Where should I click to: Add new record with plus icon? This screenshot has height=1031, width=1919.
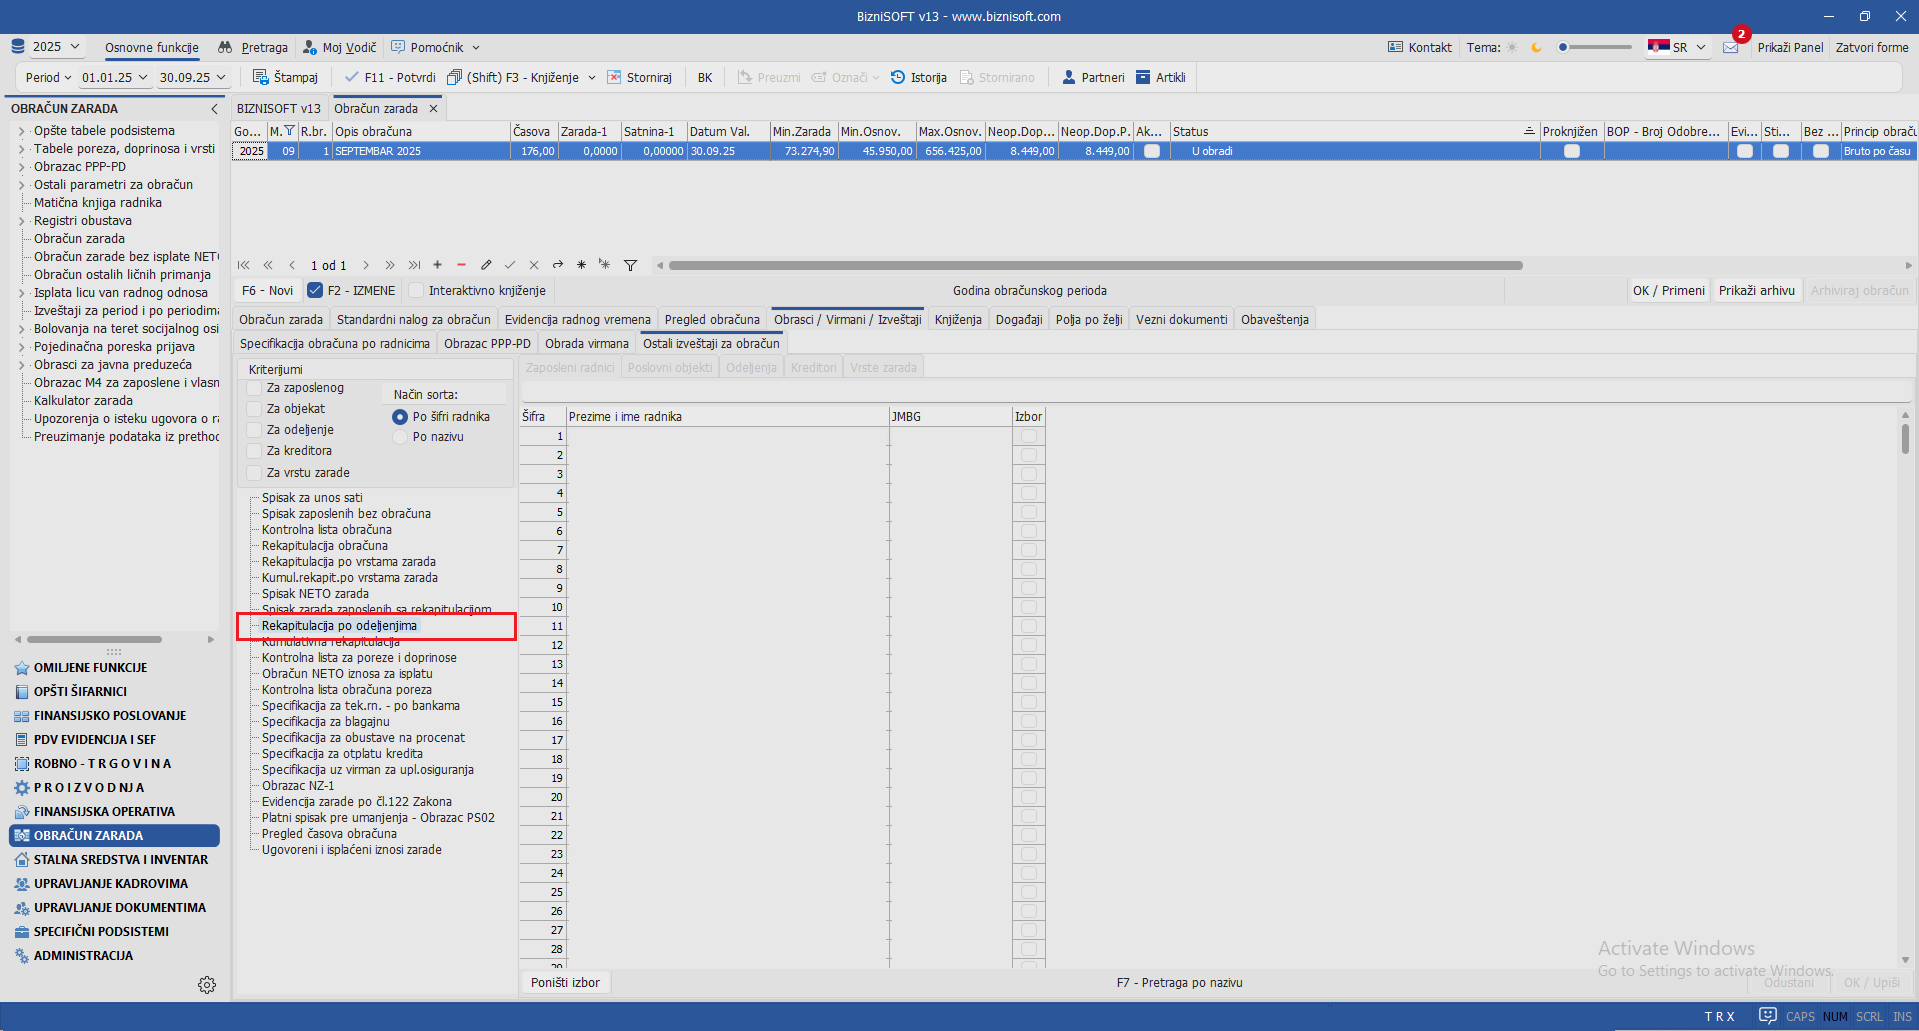[437, 265]
